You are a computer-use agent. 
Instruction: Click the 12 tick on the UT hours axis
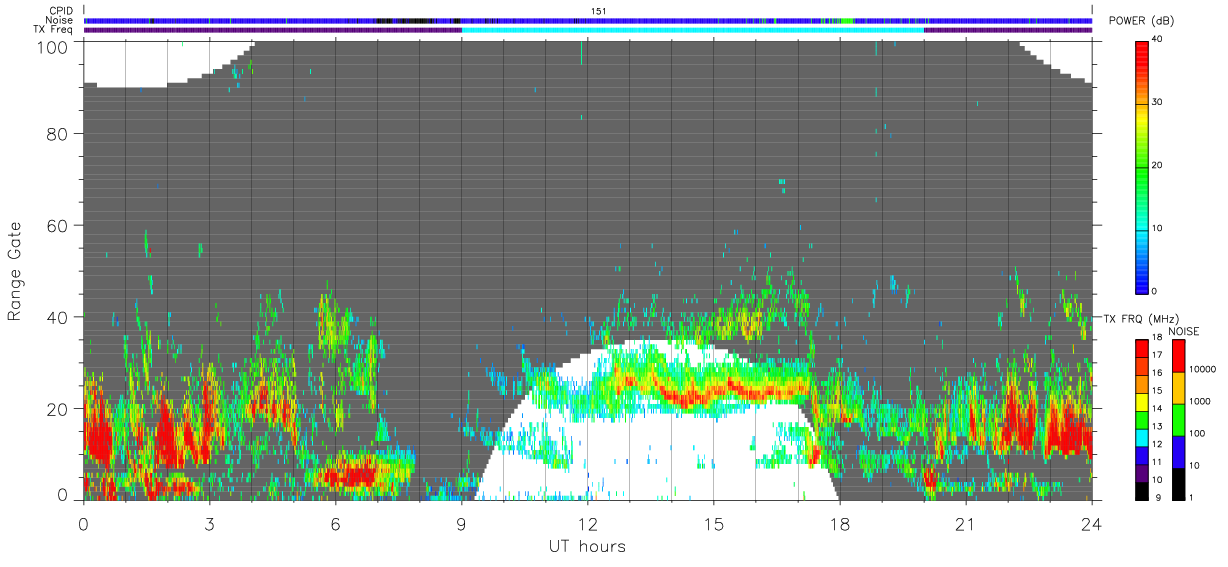(588, 523)
